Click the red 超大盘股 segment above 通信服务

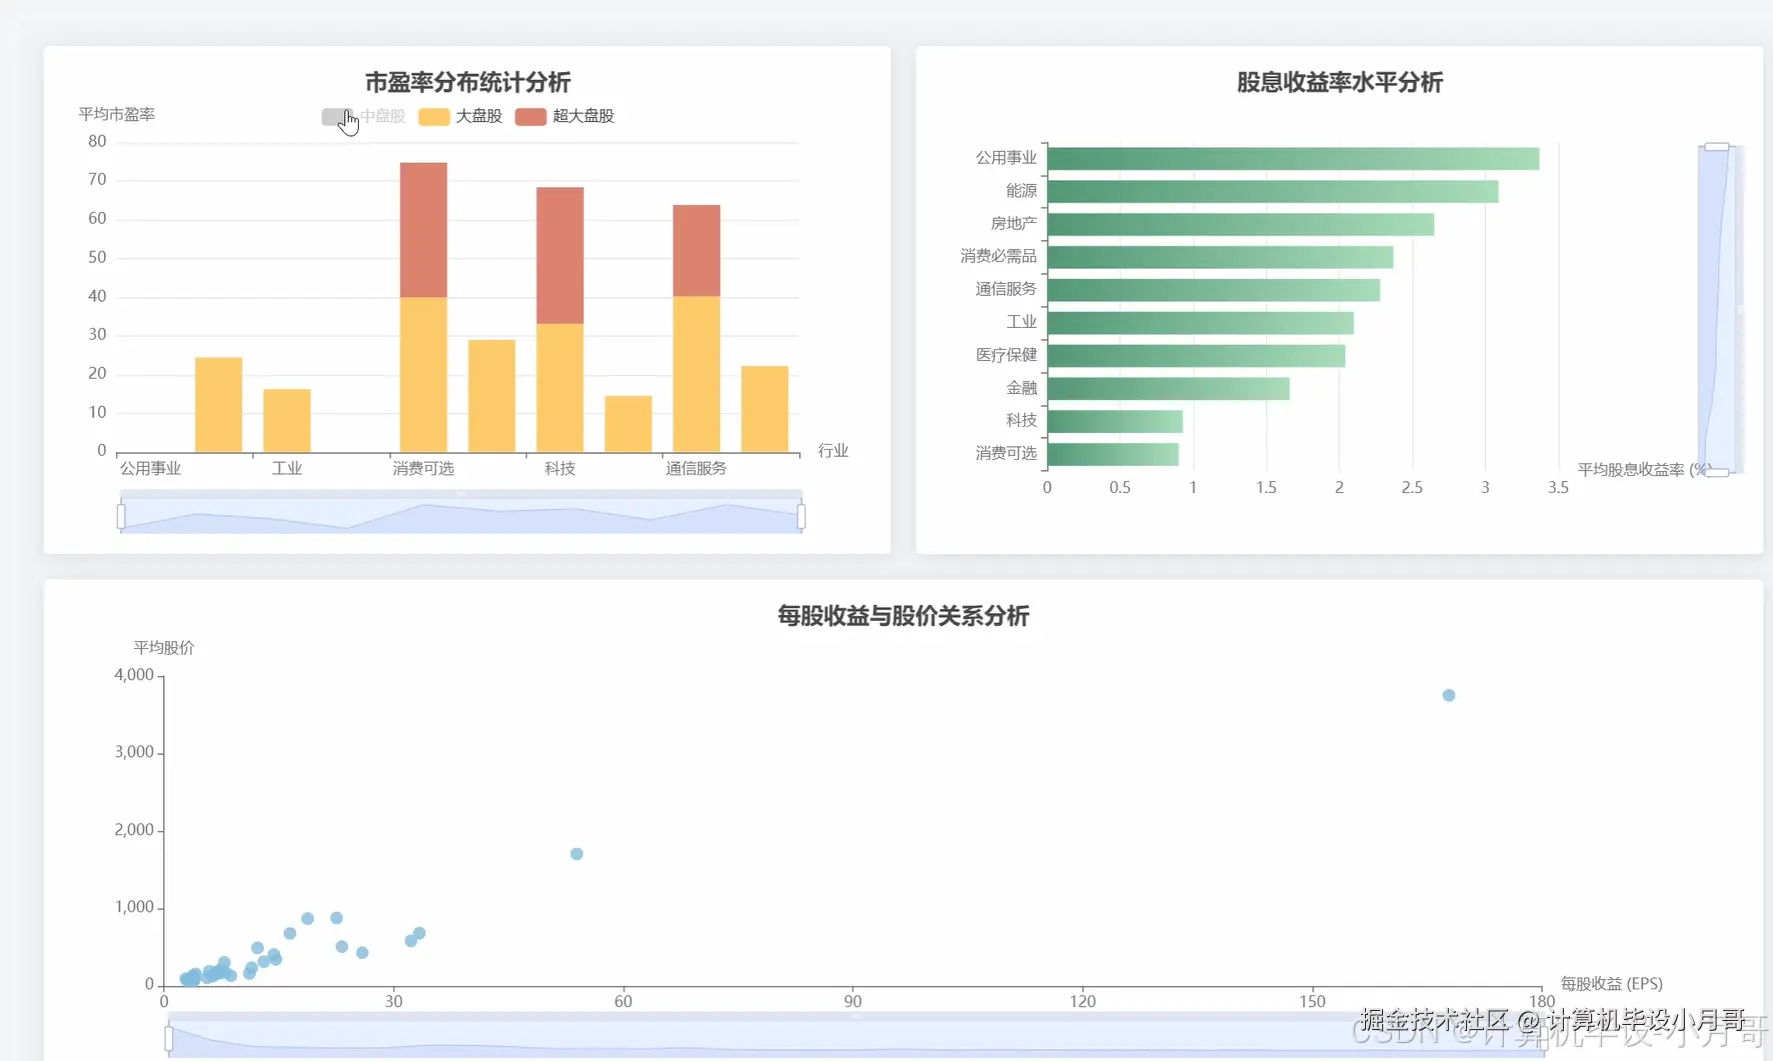point(696,251)
